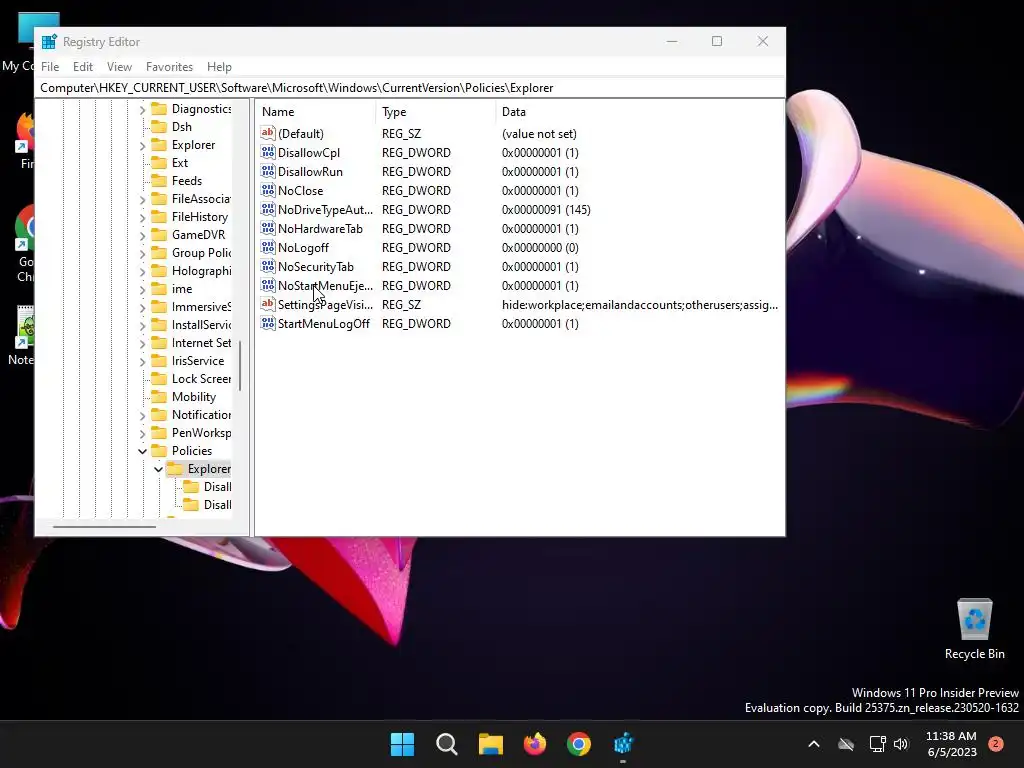Click the DisallowRun DWORD value icon
Screen dimensions: 1024x768
click(x=268, y=172)
